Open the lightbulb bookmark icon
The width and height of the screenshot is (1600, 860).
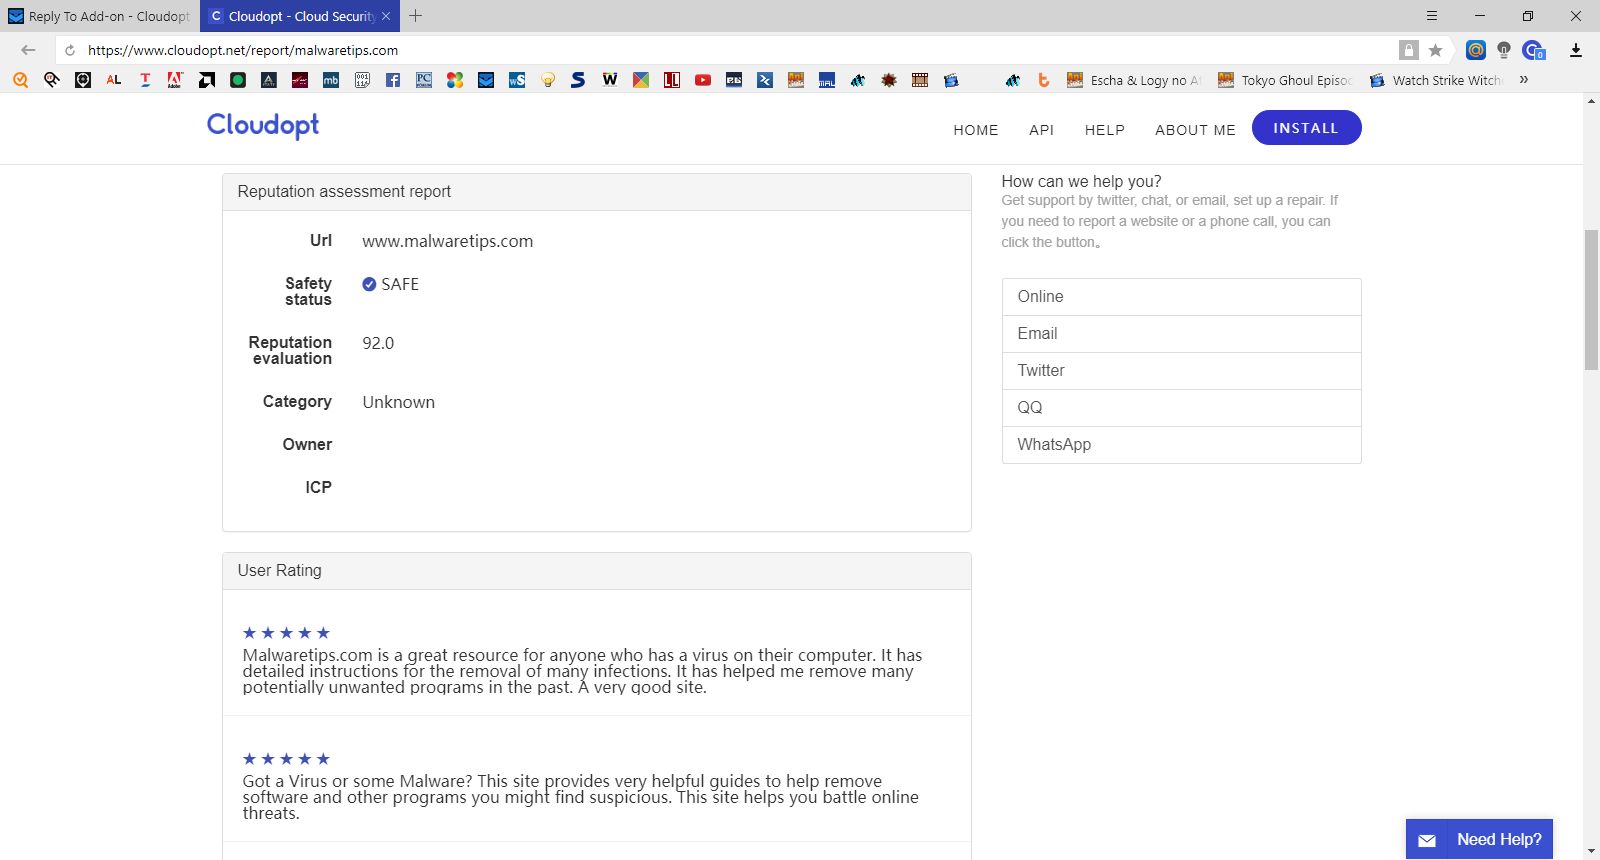tap(548, 80)
